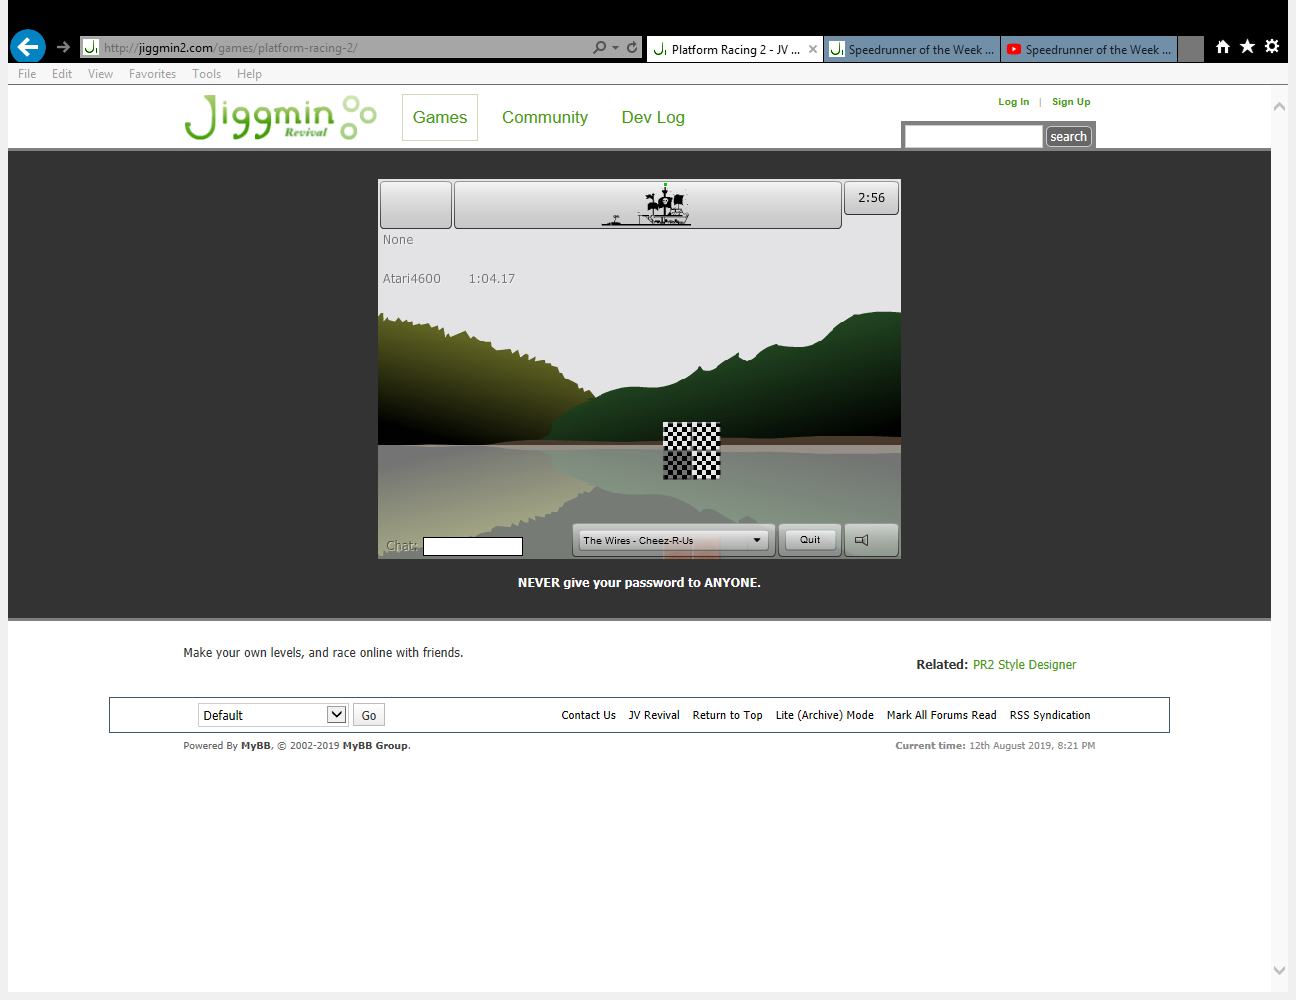
Task: Open PR2 Style Designer link
Action: click(1024, 664)
